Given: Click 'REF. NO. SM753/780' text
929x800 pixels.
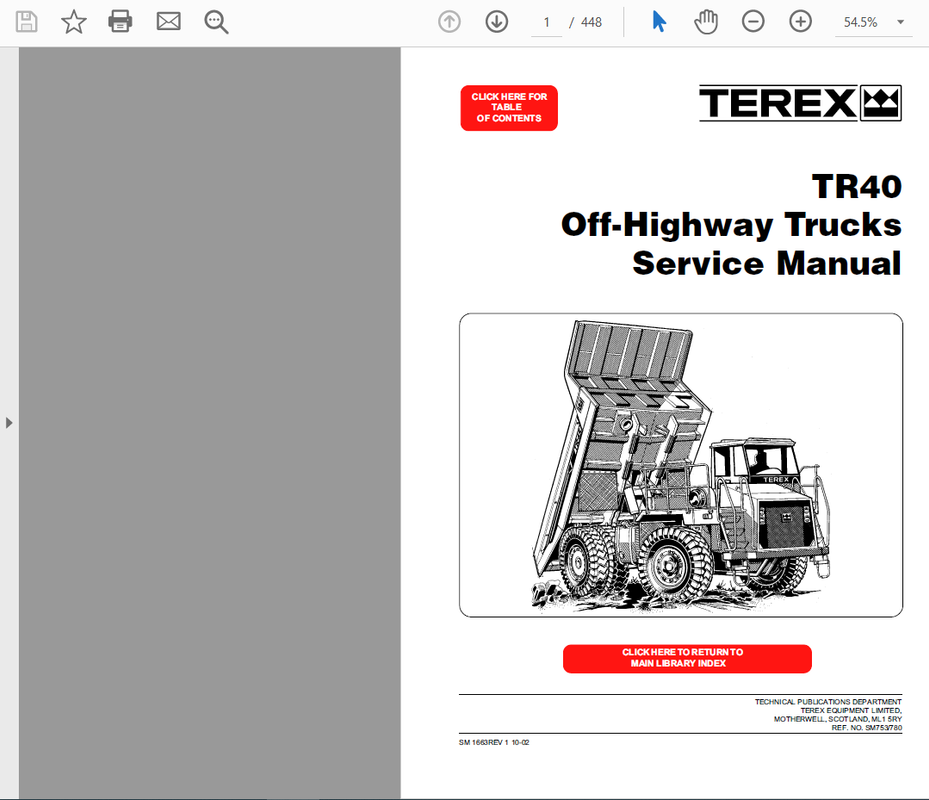Looking at the screenshot, I should click(x=867, y=728).
